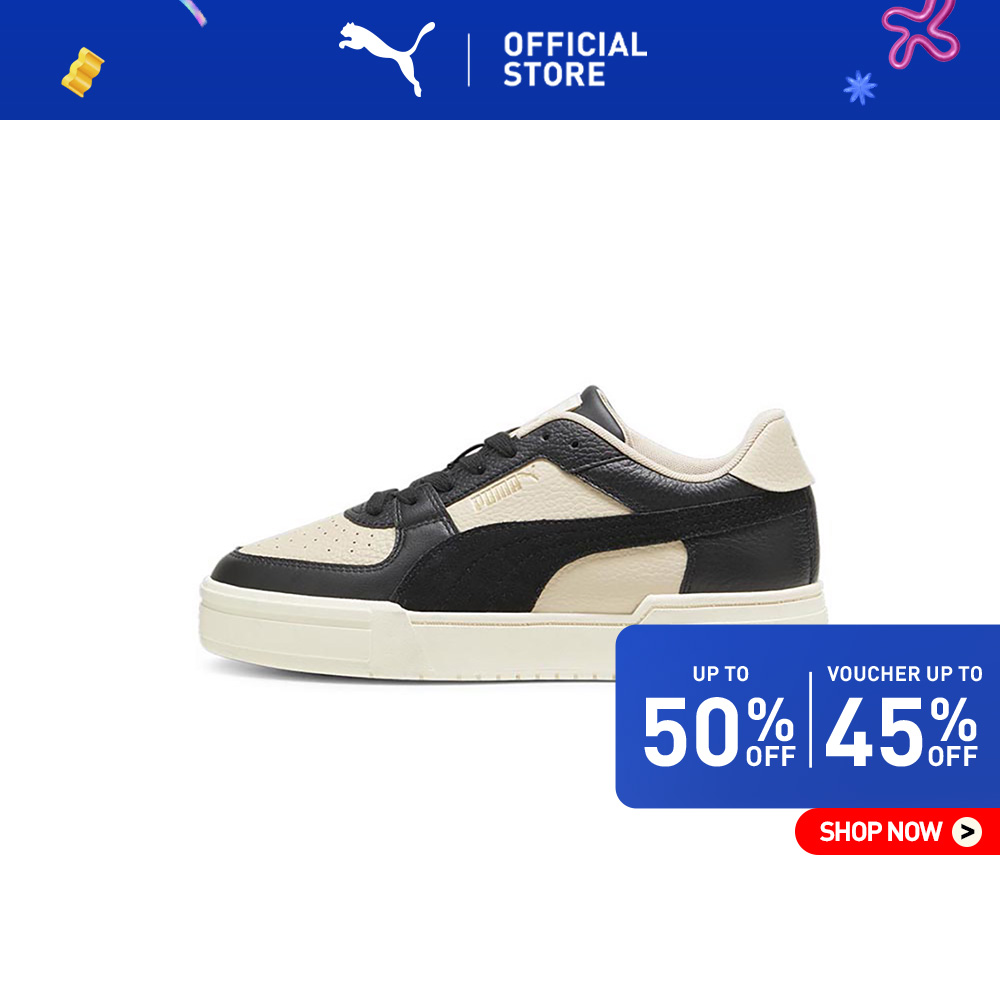Click the black shoelaces on sneaker
The width and height of the screenshot is (1000, 1000).
tap(440, 472)
